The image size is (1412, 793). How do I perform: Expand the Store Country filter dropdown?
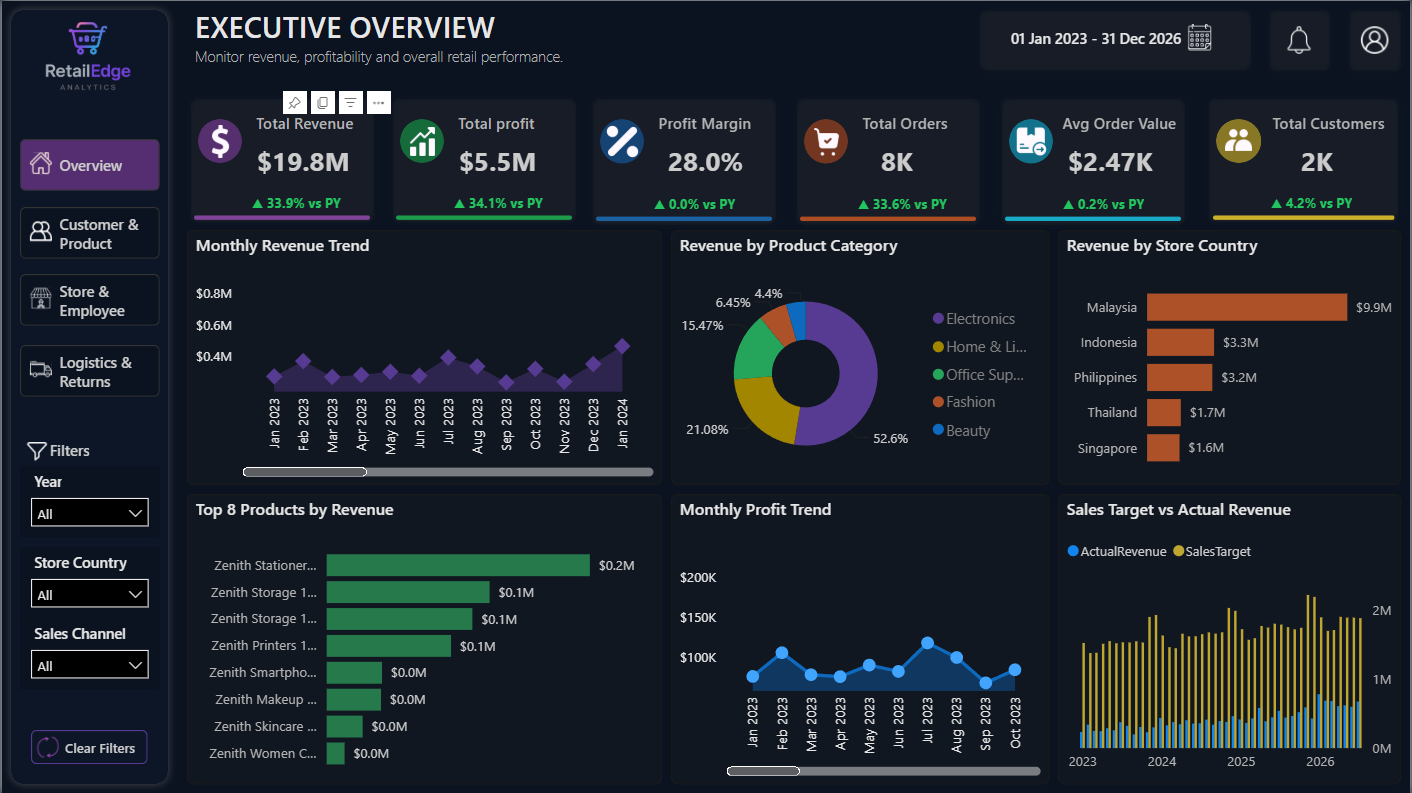pyautogui.click(x=90, y=594)
